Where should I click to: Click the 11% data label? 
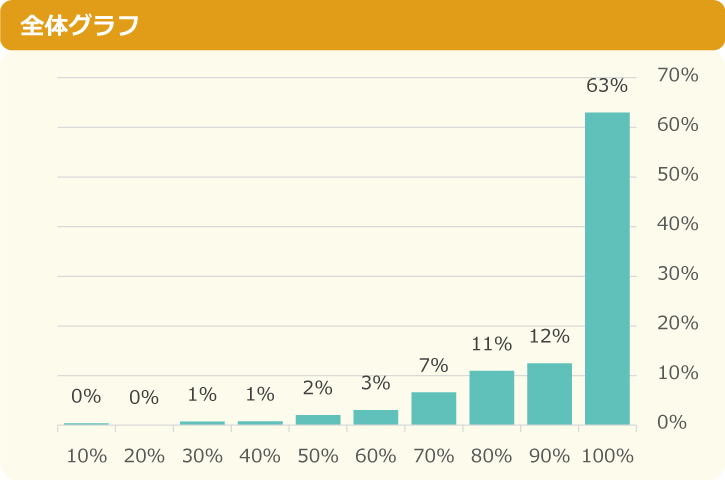point(491,344)
